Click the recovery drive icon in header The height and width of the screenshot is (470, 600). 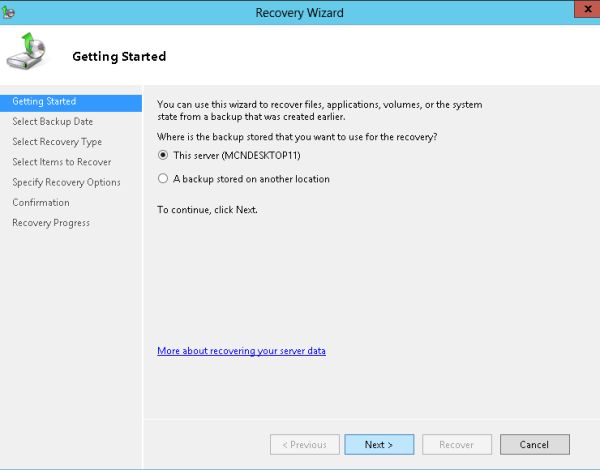(26, 51)
